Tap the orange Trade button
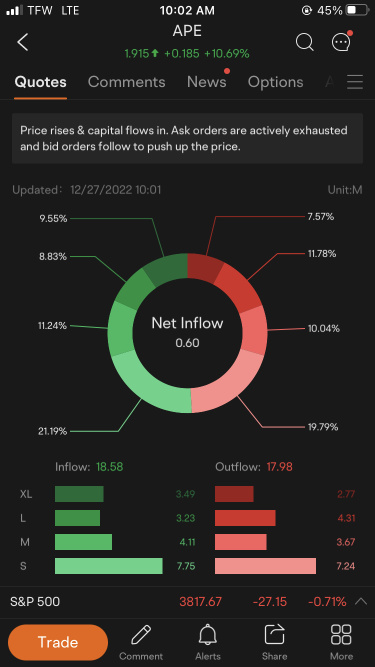The image size is (375, 667). 58,642
